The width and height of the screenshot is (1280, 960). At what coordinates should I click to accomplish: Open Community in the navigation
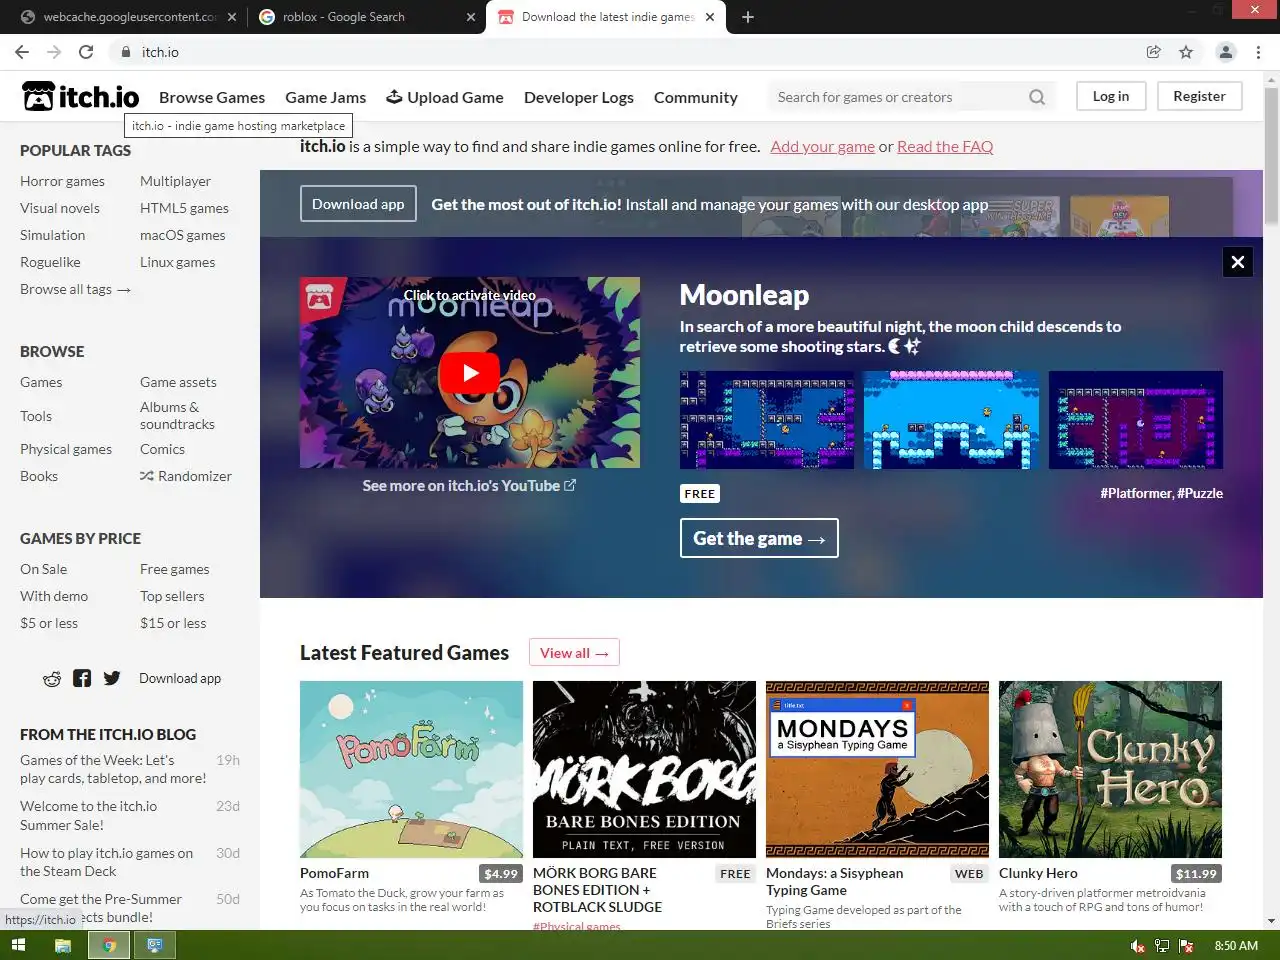tap(696, 97)
